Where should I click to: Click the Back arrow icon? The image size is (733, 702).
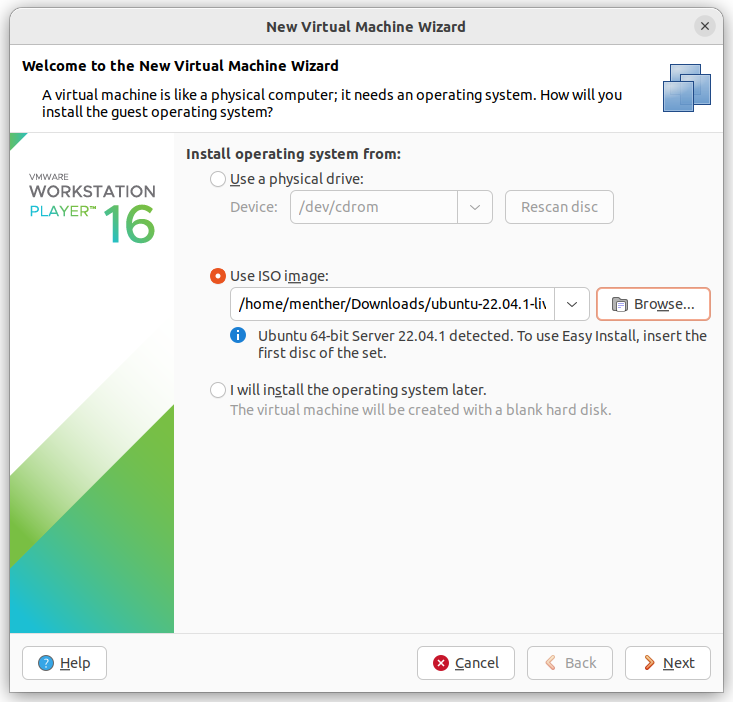[x=551, y=663]
